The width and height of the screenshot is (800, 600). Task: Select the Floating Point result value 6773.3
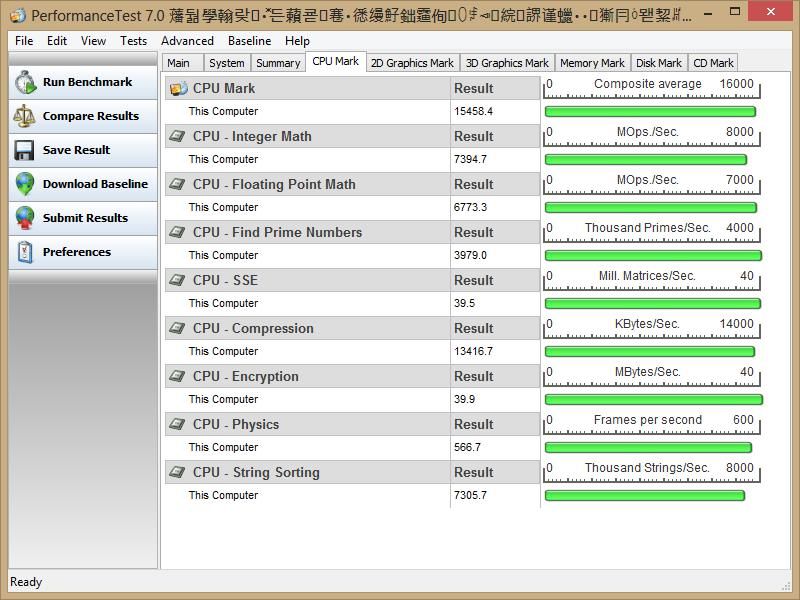coord(470,207)
